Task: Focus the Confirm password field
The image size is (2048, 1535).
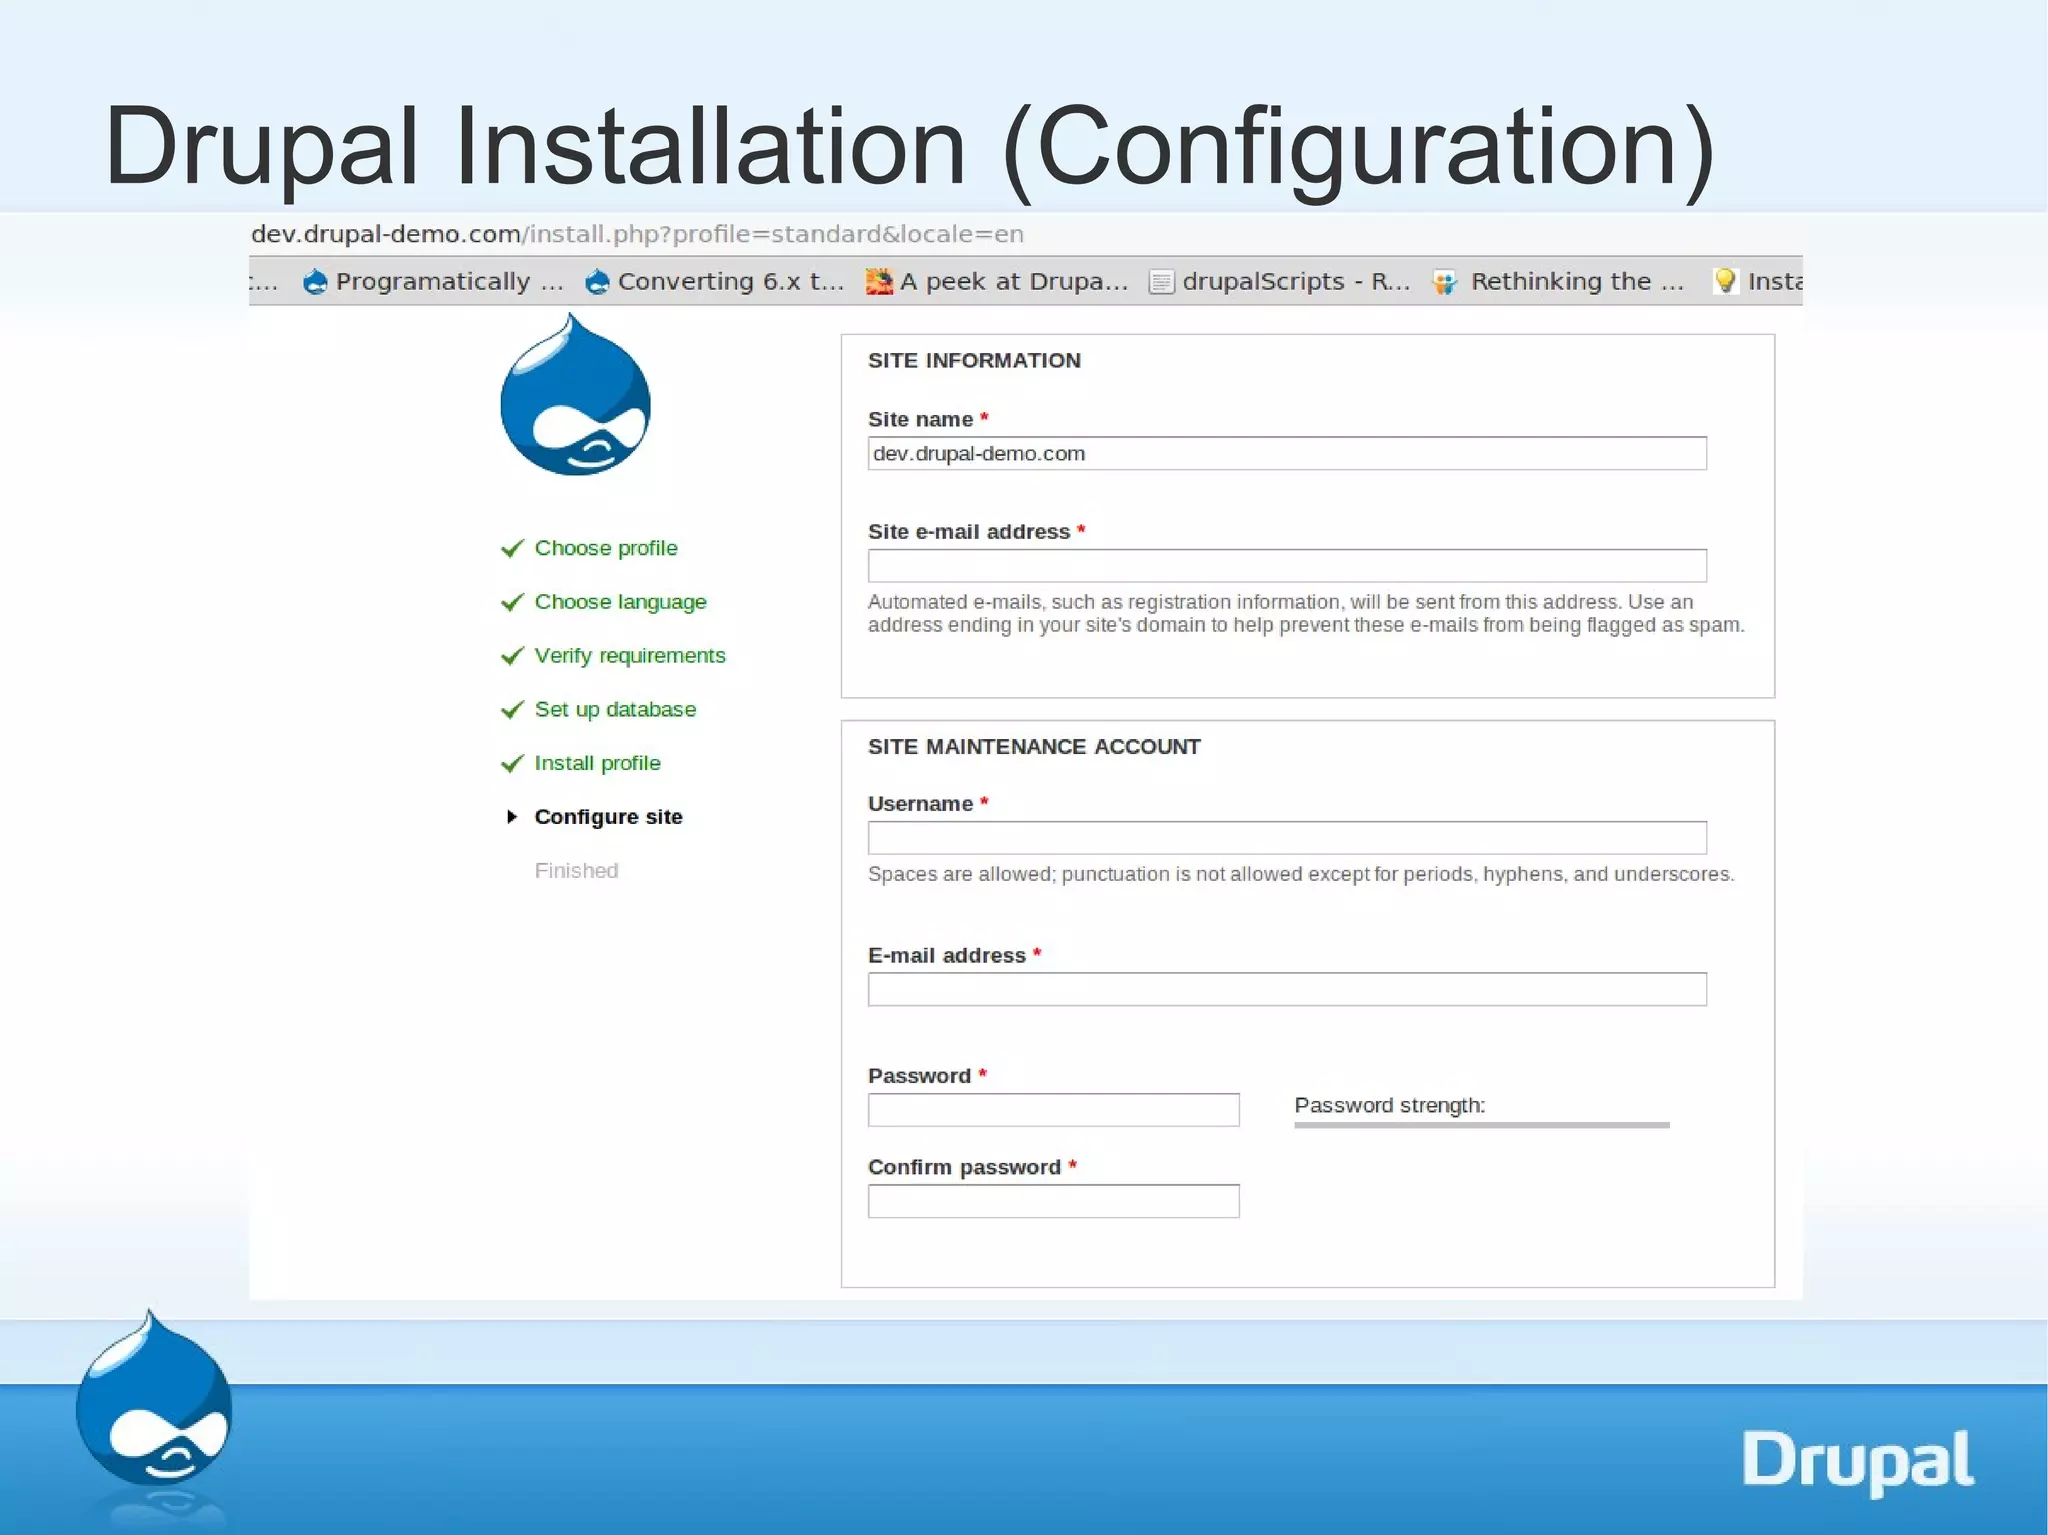Action: pyautogui.click(x=1053, y=1201)
